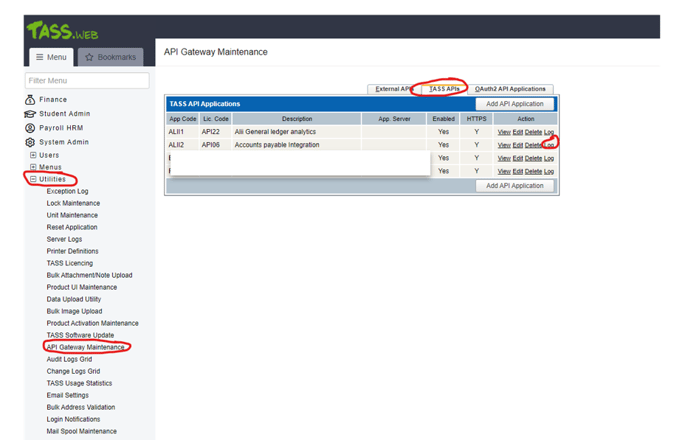This screenshot has width=688, height=440.
Task: Collapse the Utilities tree node
Action: 33,179
